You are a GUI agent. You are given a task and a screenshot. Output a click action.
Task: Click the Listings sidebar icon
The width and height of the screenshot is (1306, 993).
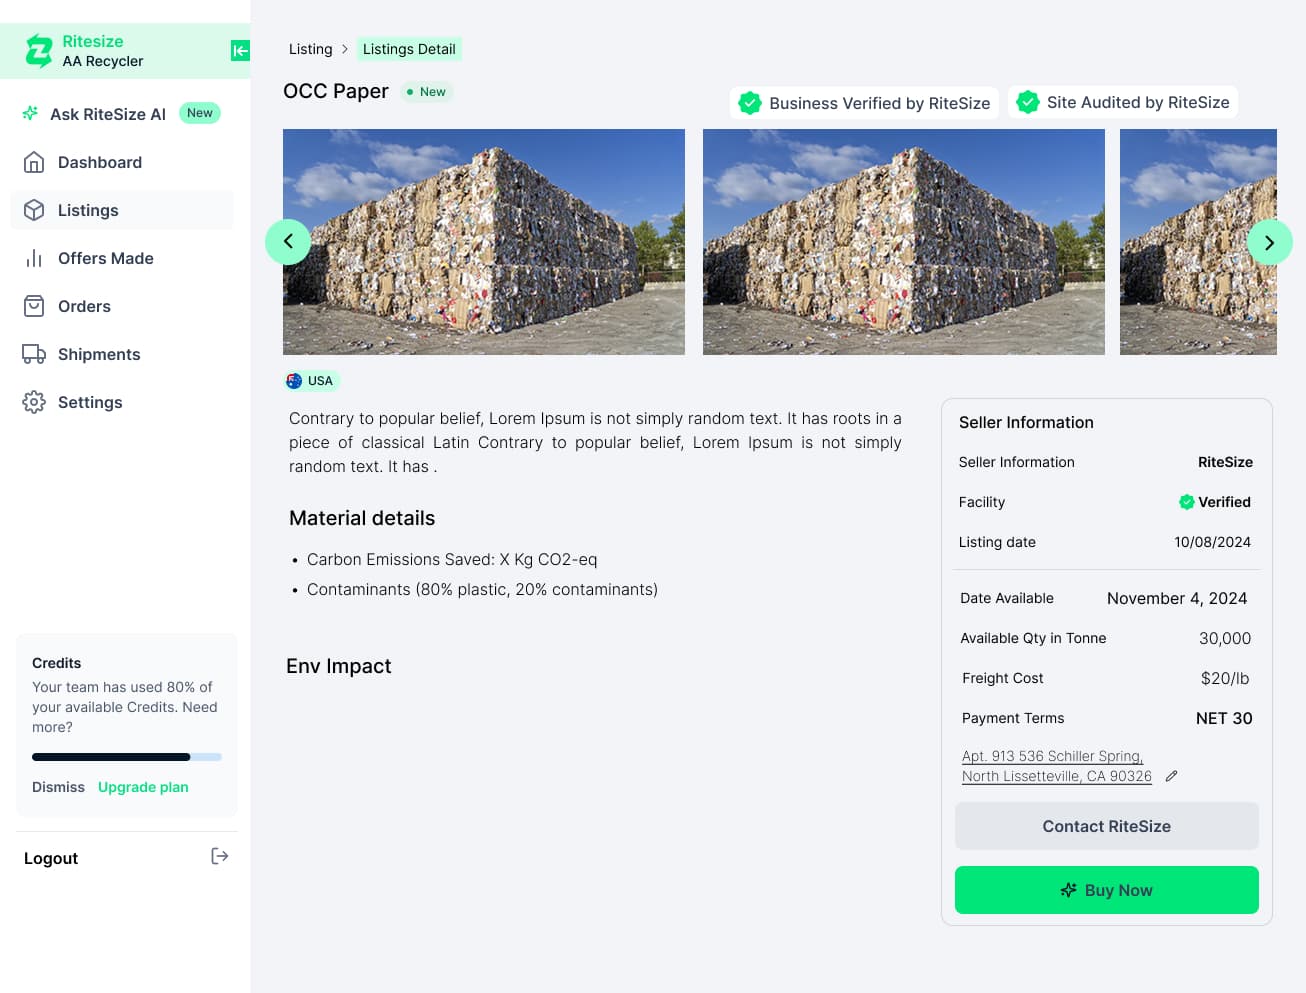coord(33,210)
